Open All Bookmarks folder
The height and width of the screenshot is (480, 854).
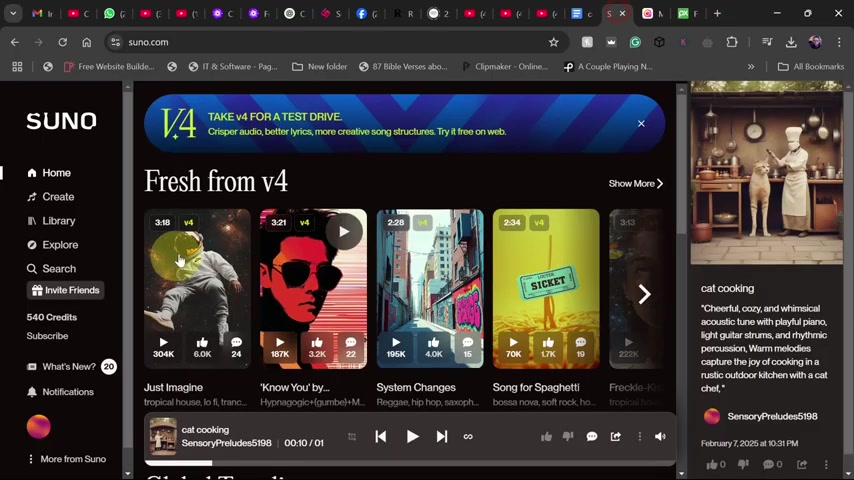coord(810,66)
